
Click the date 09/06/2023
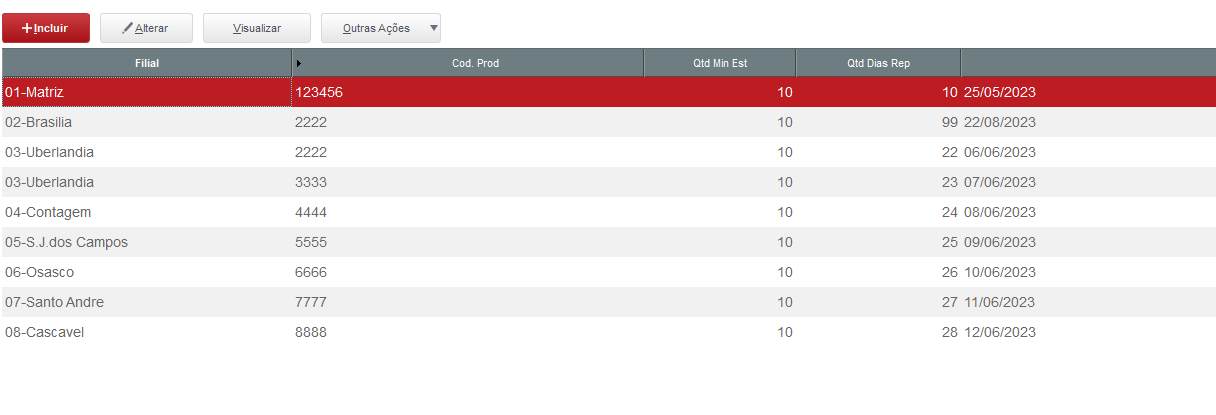[1000, 242]
